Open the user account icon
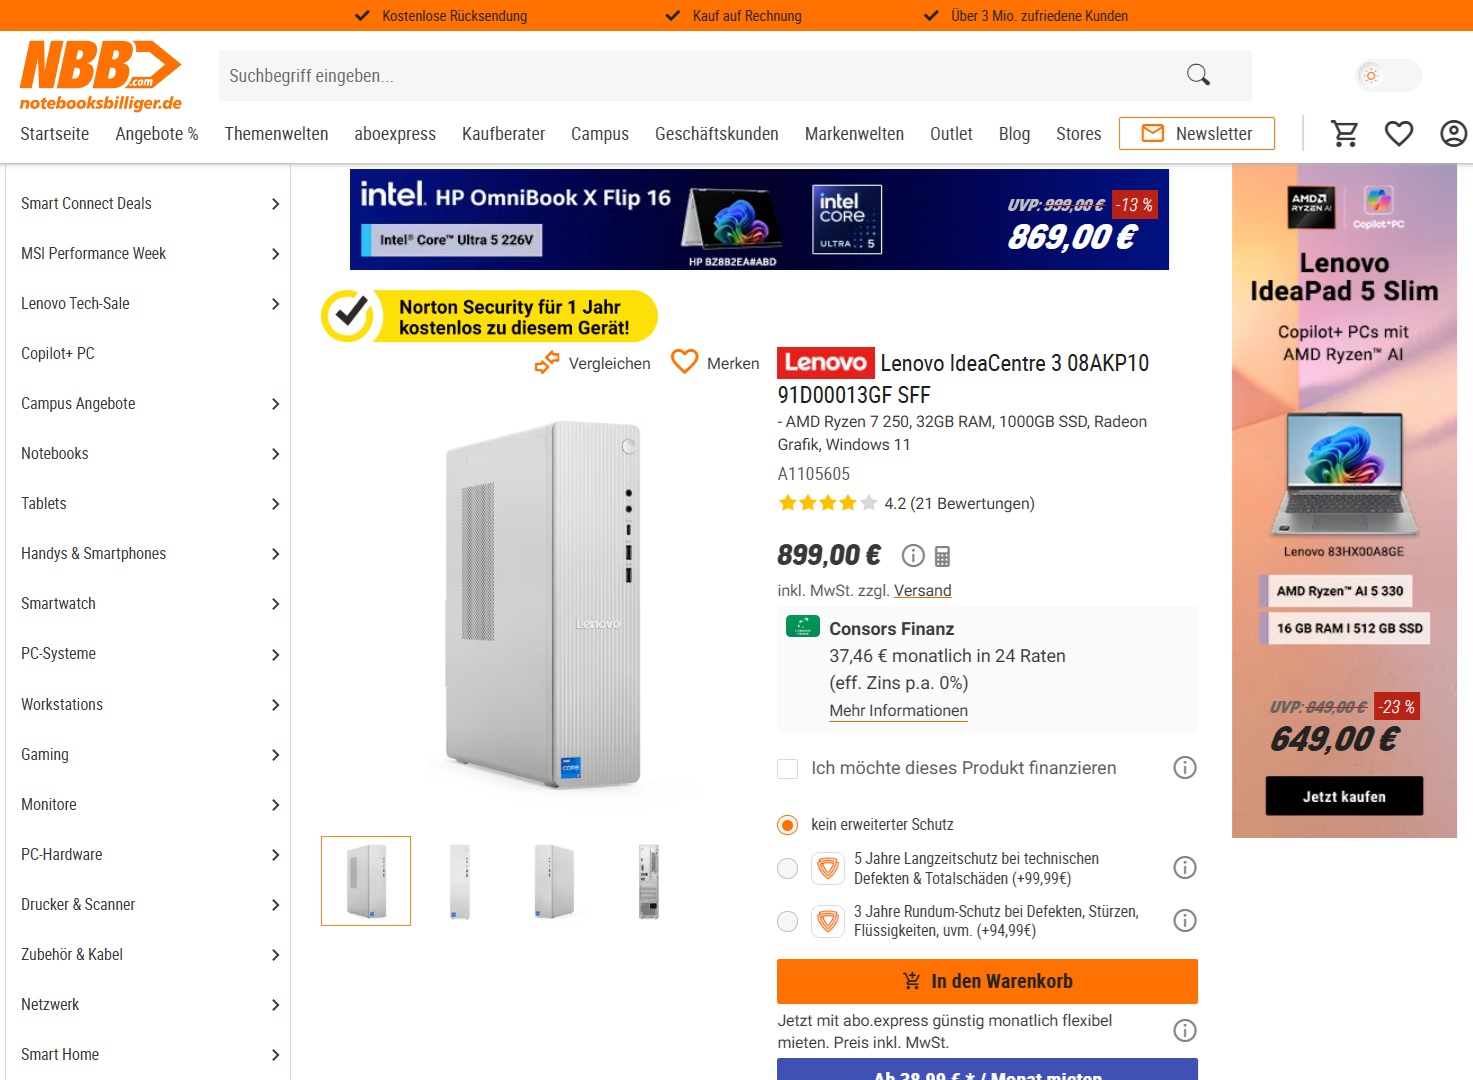This screenshot has height=1080, width=1473. click(1453, 133)
